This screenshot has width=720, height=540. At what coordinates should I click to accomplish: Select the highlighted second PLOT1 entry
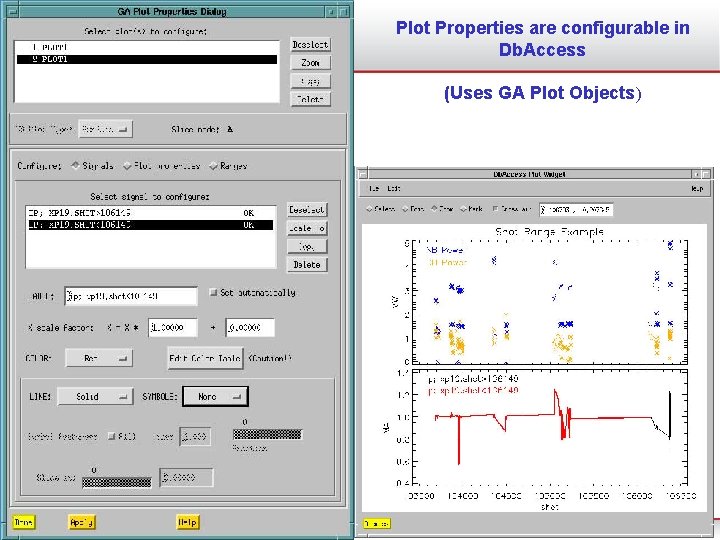(147, 59)
